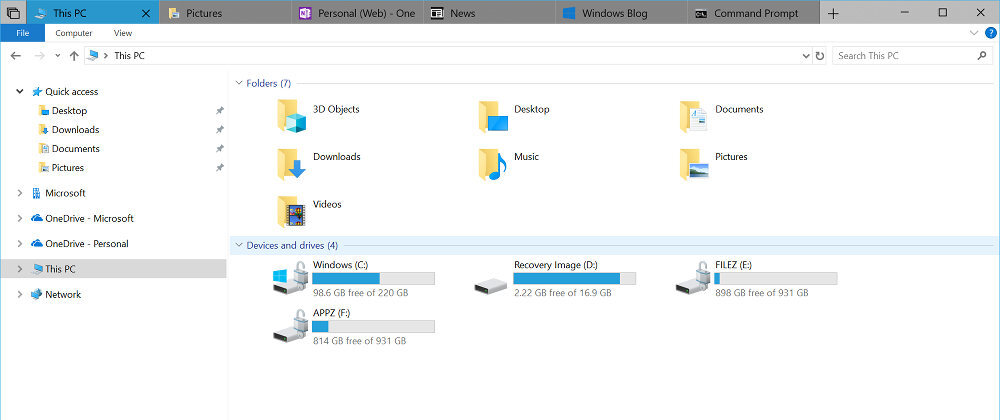Switch to the Windows Blog tab

click(x=622, y=13)
